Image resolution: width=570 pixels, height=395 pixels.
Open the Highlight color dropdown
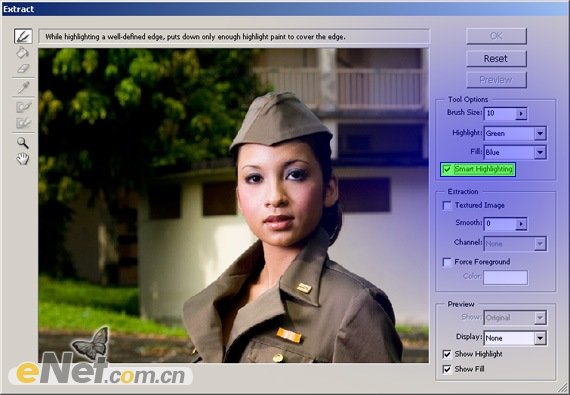pos(540,133)
